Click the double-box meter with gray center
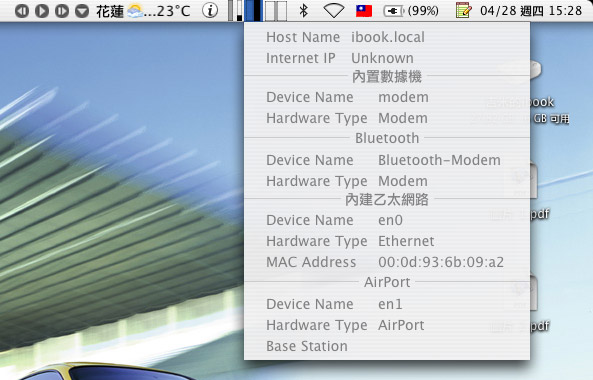The height and width of the screenshot is (380, 593). (x=276, y=11)
